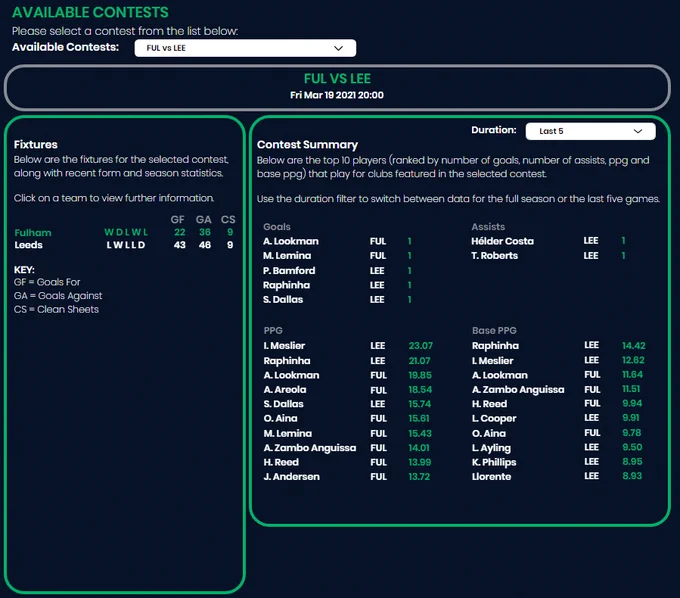The width and height of the screenshot is (680, 598).
Task: Click the Goals section heading
Action: pyautogui.click(x=277, y=227)
